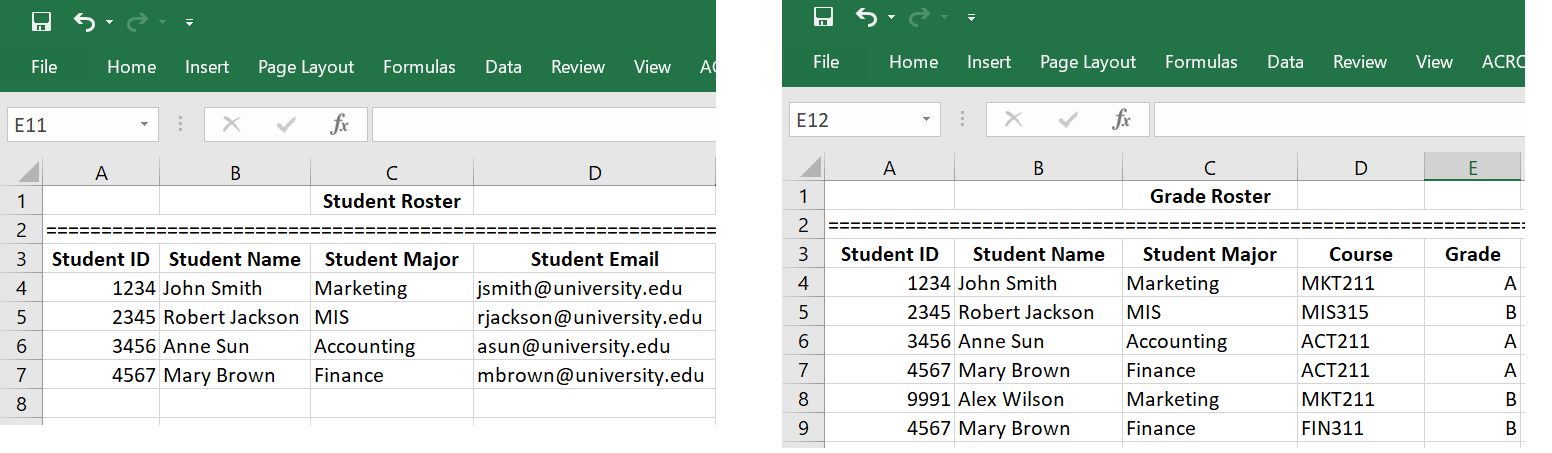Image resolution: width=1552 pixels, height=453 pixels.
Task: Open the File menu in the Grade Roster workbook
Action: 826,62
